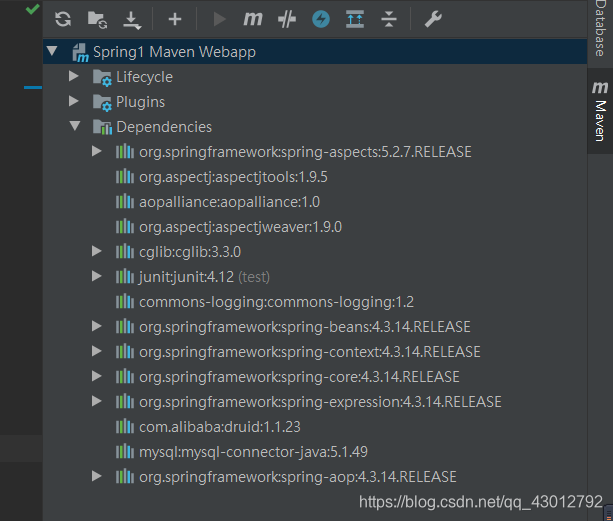
Task: Select org.springframework:spring-aop:4.3.14.RELEASE text
Action: [298, 477]
